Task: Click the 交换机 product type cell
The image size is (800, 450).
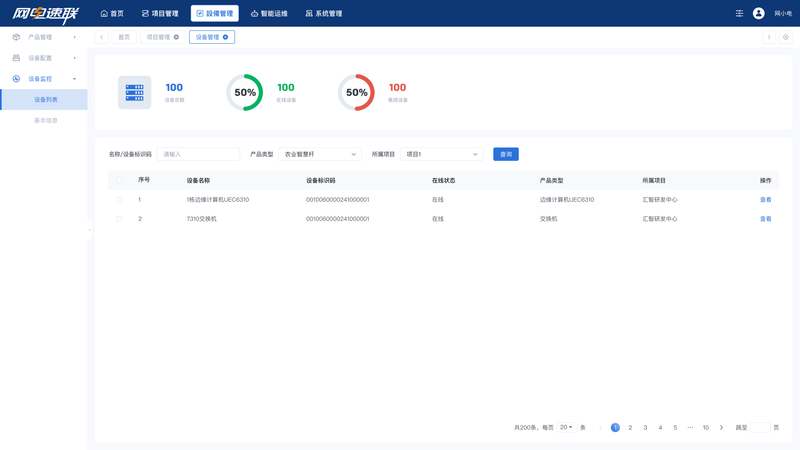Action: [548, 219]
